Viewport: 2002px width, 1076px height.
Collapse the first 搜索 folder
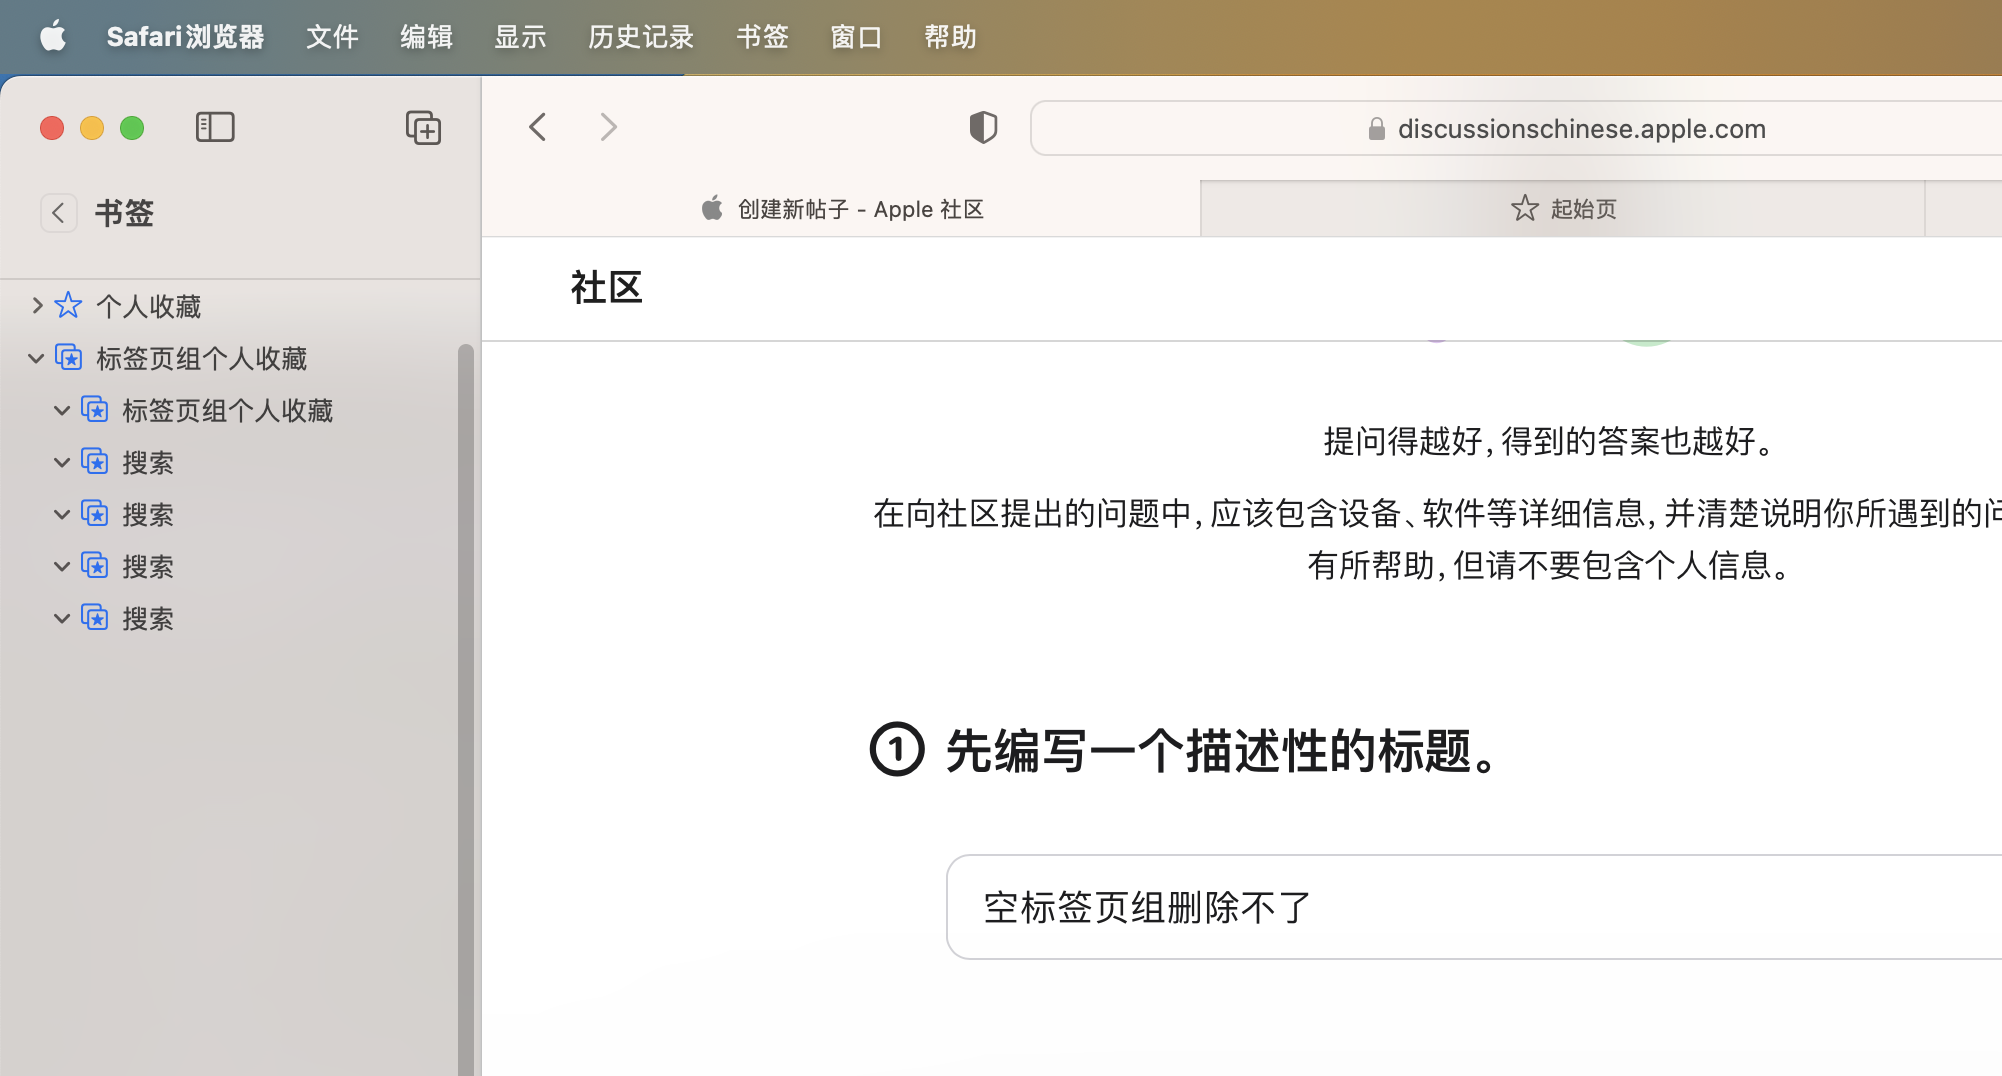coord(62,462)
